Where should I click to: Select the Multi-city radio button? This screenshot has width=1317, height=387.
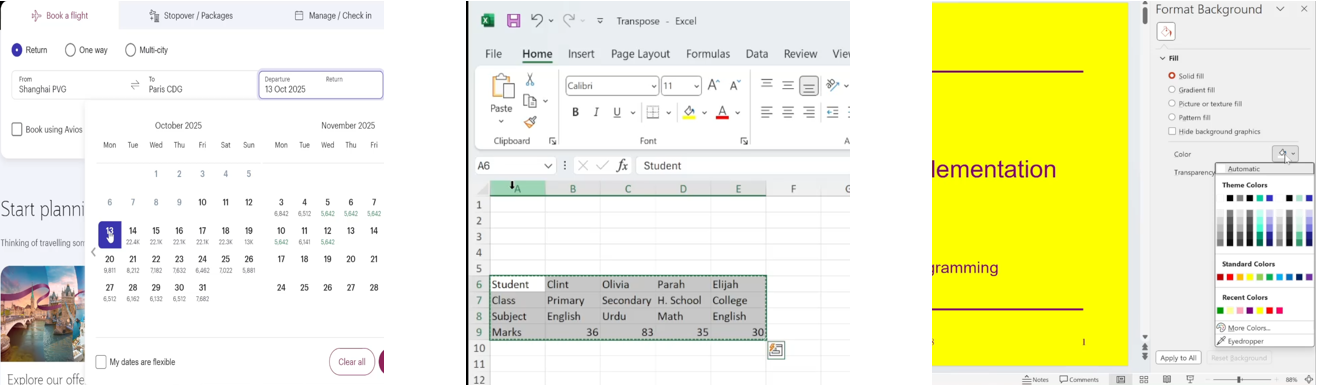(x=130, y=50)
